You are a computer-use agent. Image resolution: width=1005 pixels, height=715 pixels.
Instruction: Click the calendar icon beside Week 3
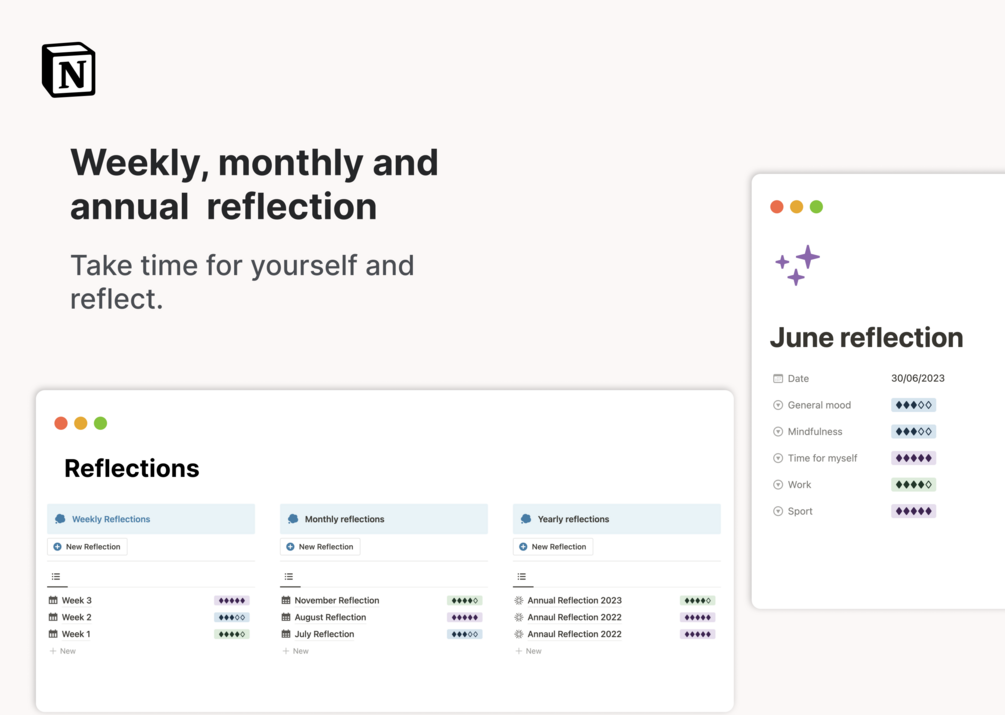point(53,601)
